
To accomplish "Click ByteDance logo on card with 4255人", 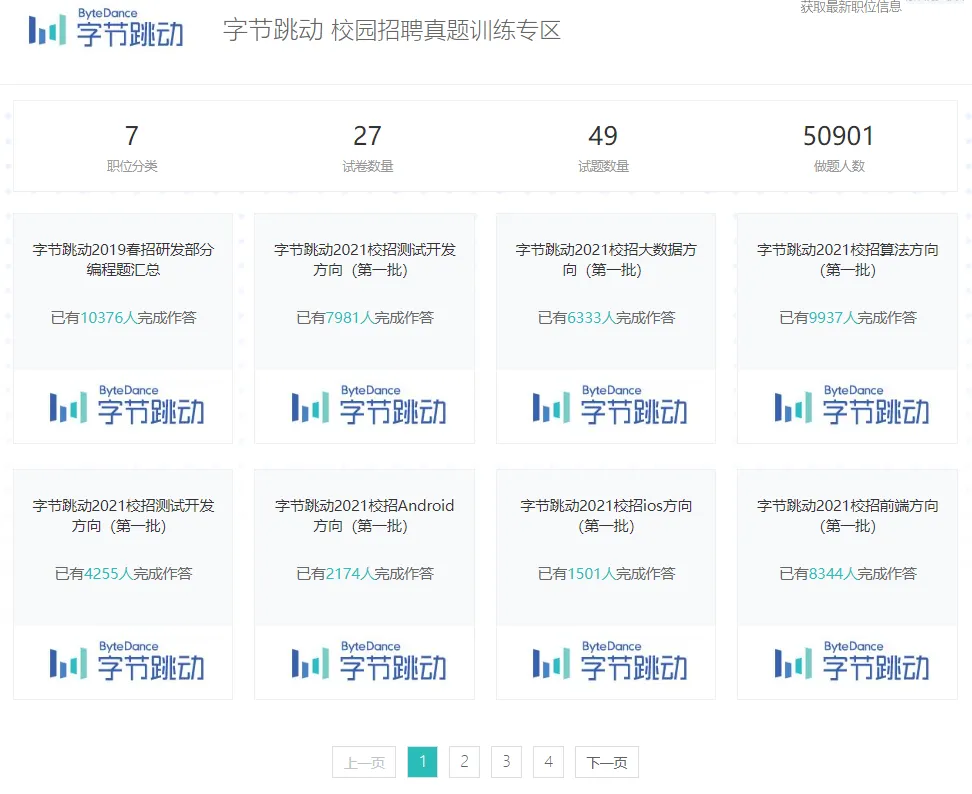I will pos(126,661).
